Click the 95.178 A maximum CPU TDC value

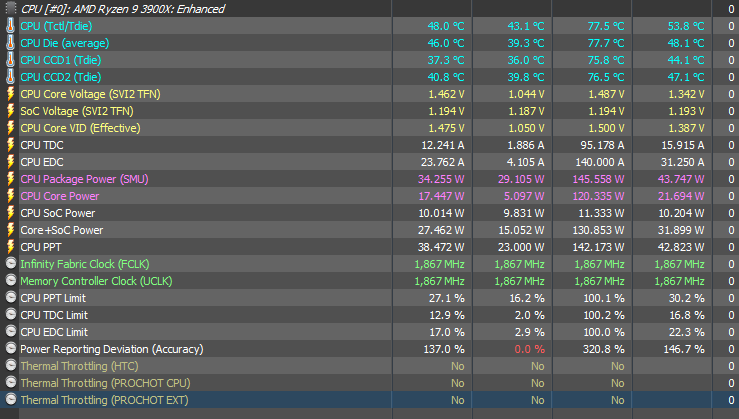click(x=602, y=145)
